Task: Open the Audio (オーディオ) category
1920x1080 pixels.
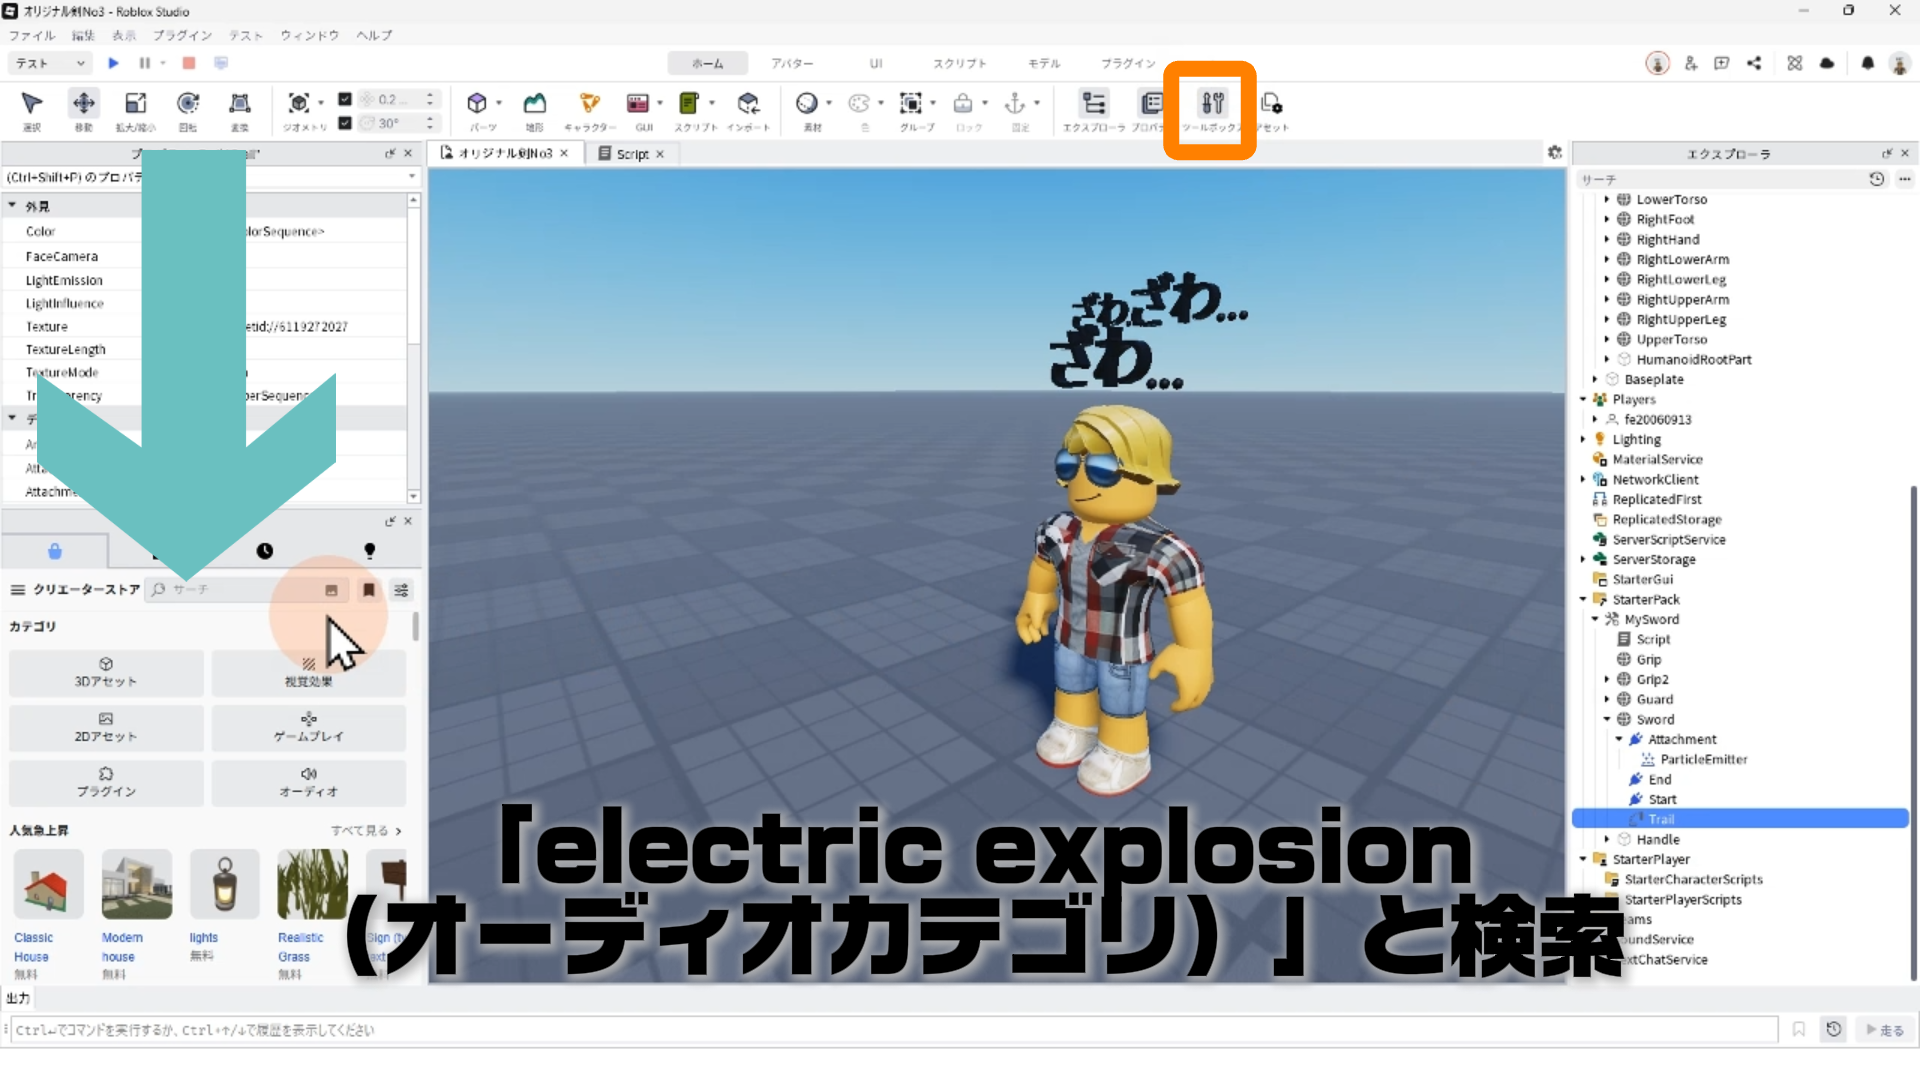Action: pos(308,782)
